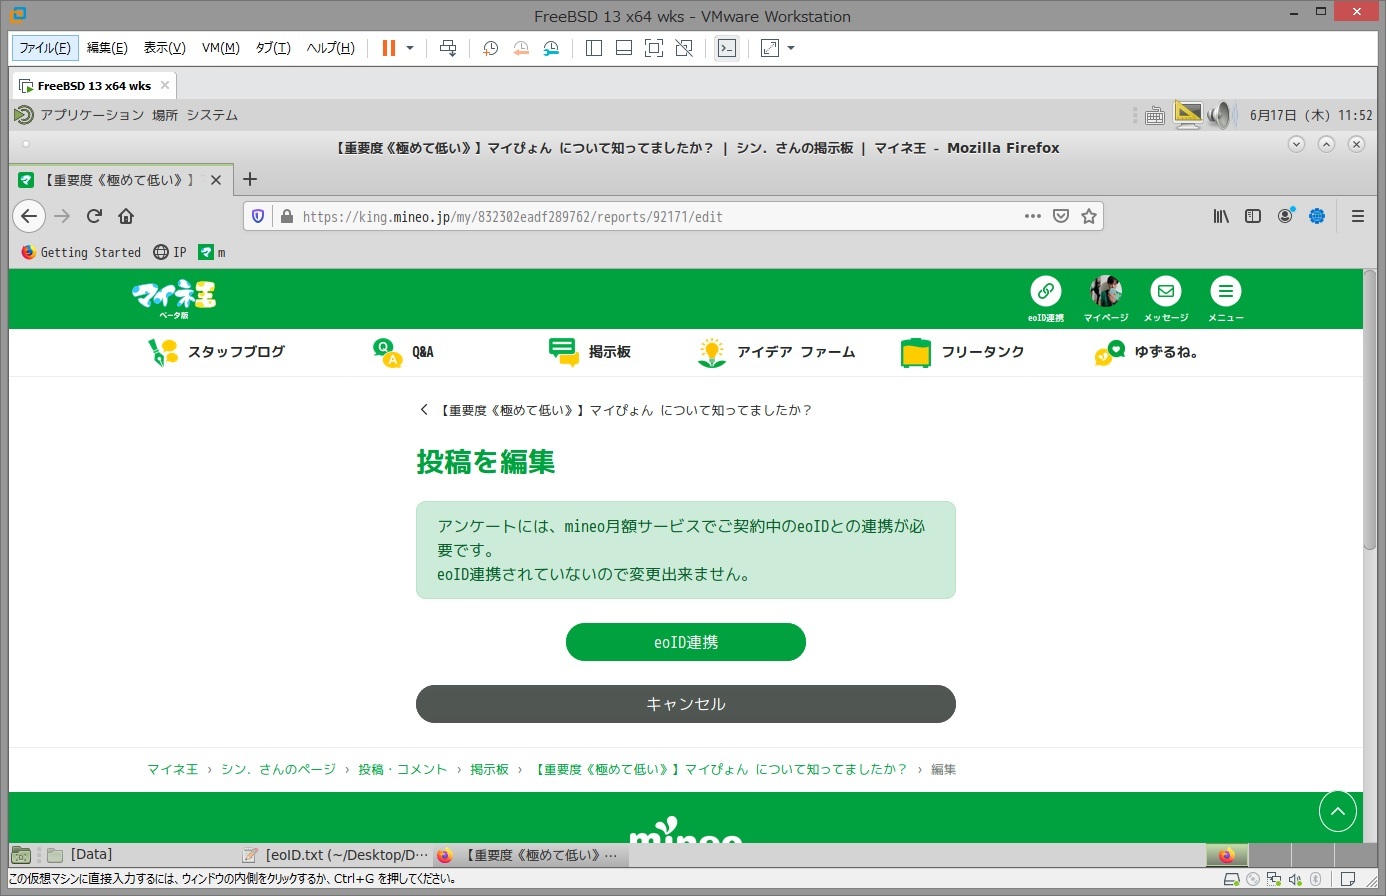Image resolution: width=1386 pixels, height=896 pixels.
Task: Toggle VMware full screen mode icon
Action: pyautogui.click(x=770, y=48)
